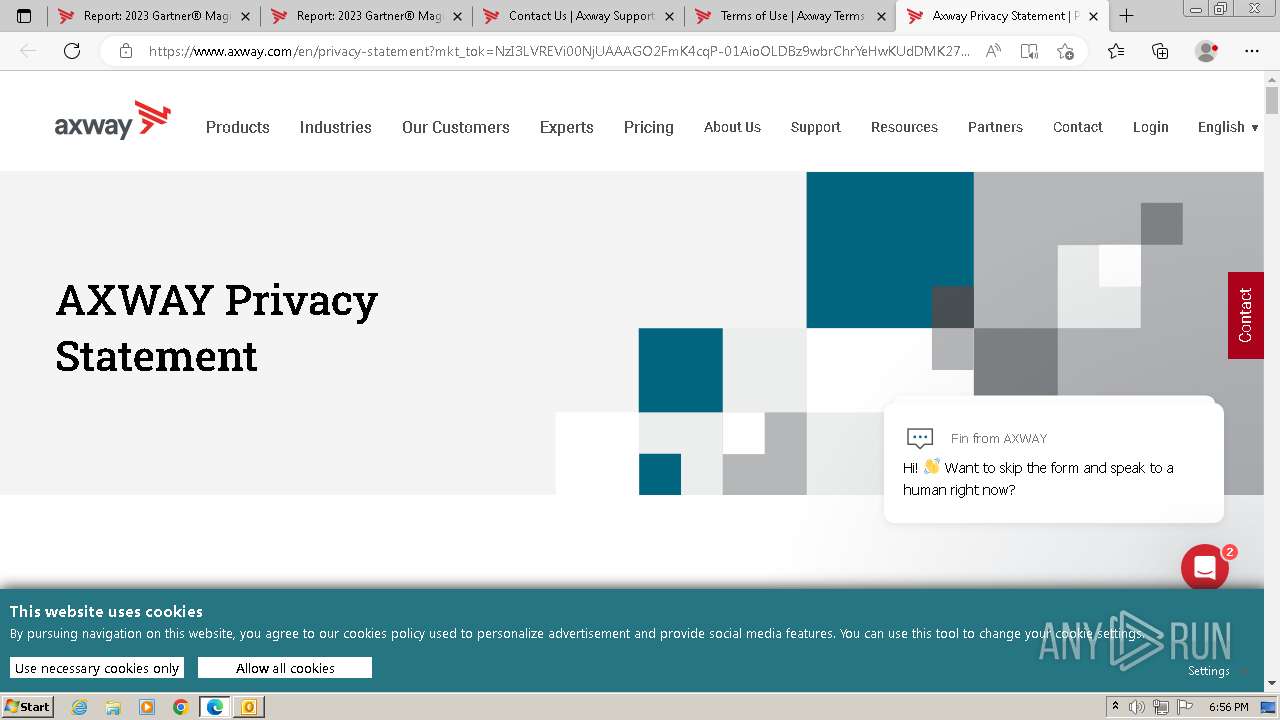
Task: Close the Contact Us tab
Action: click(669, 16)
